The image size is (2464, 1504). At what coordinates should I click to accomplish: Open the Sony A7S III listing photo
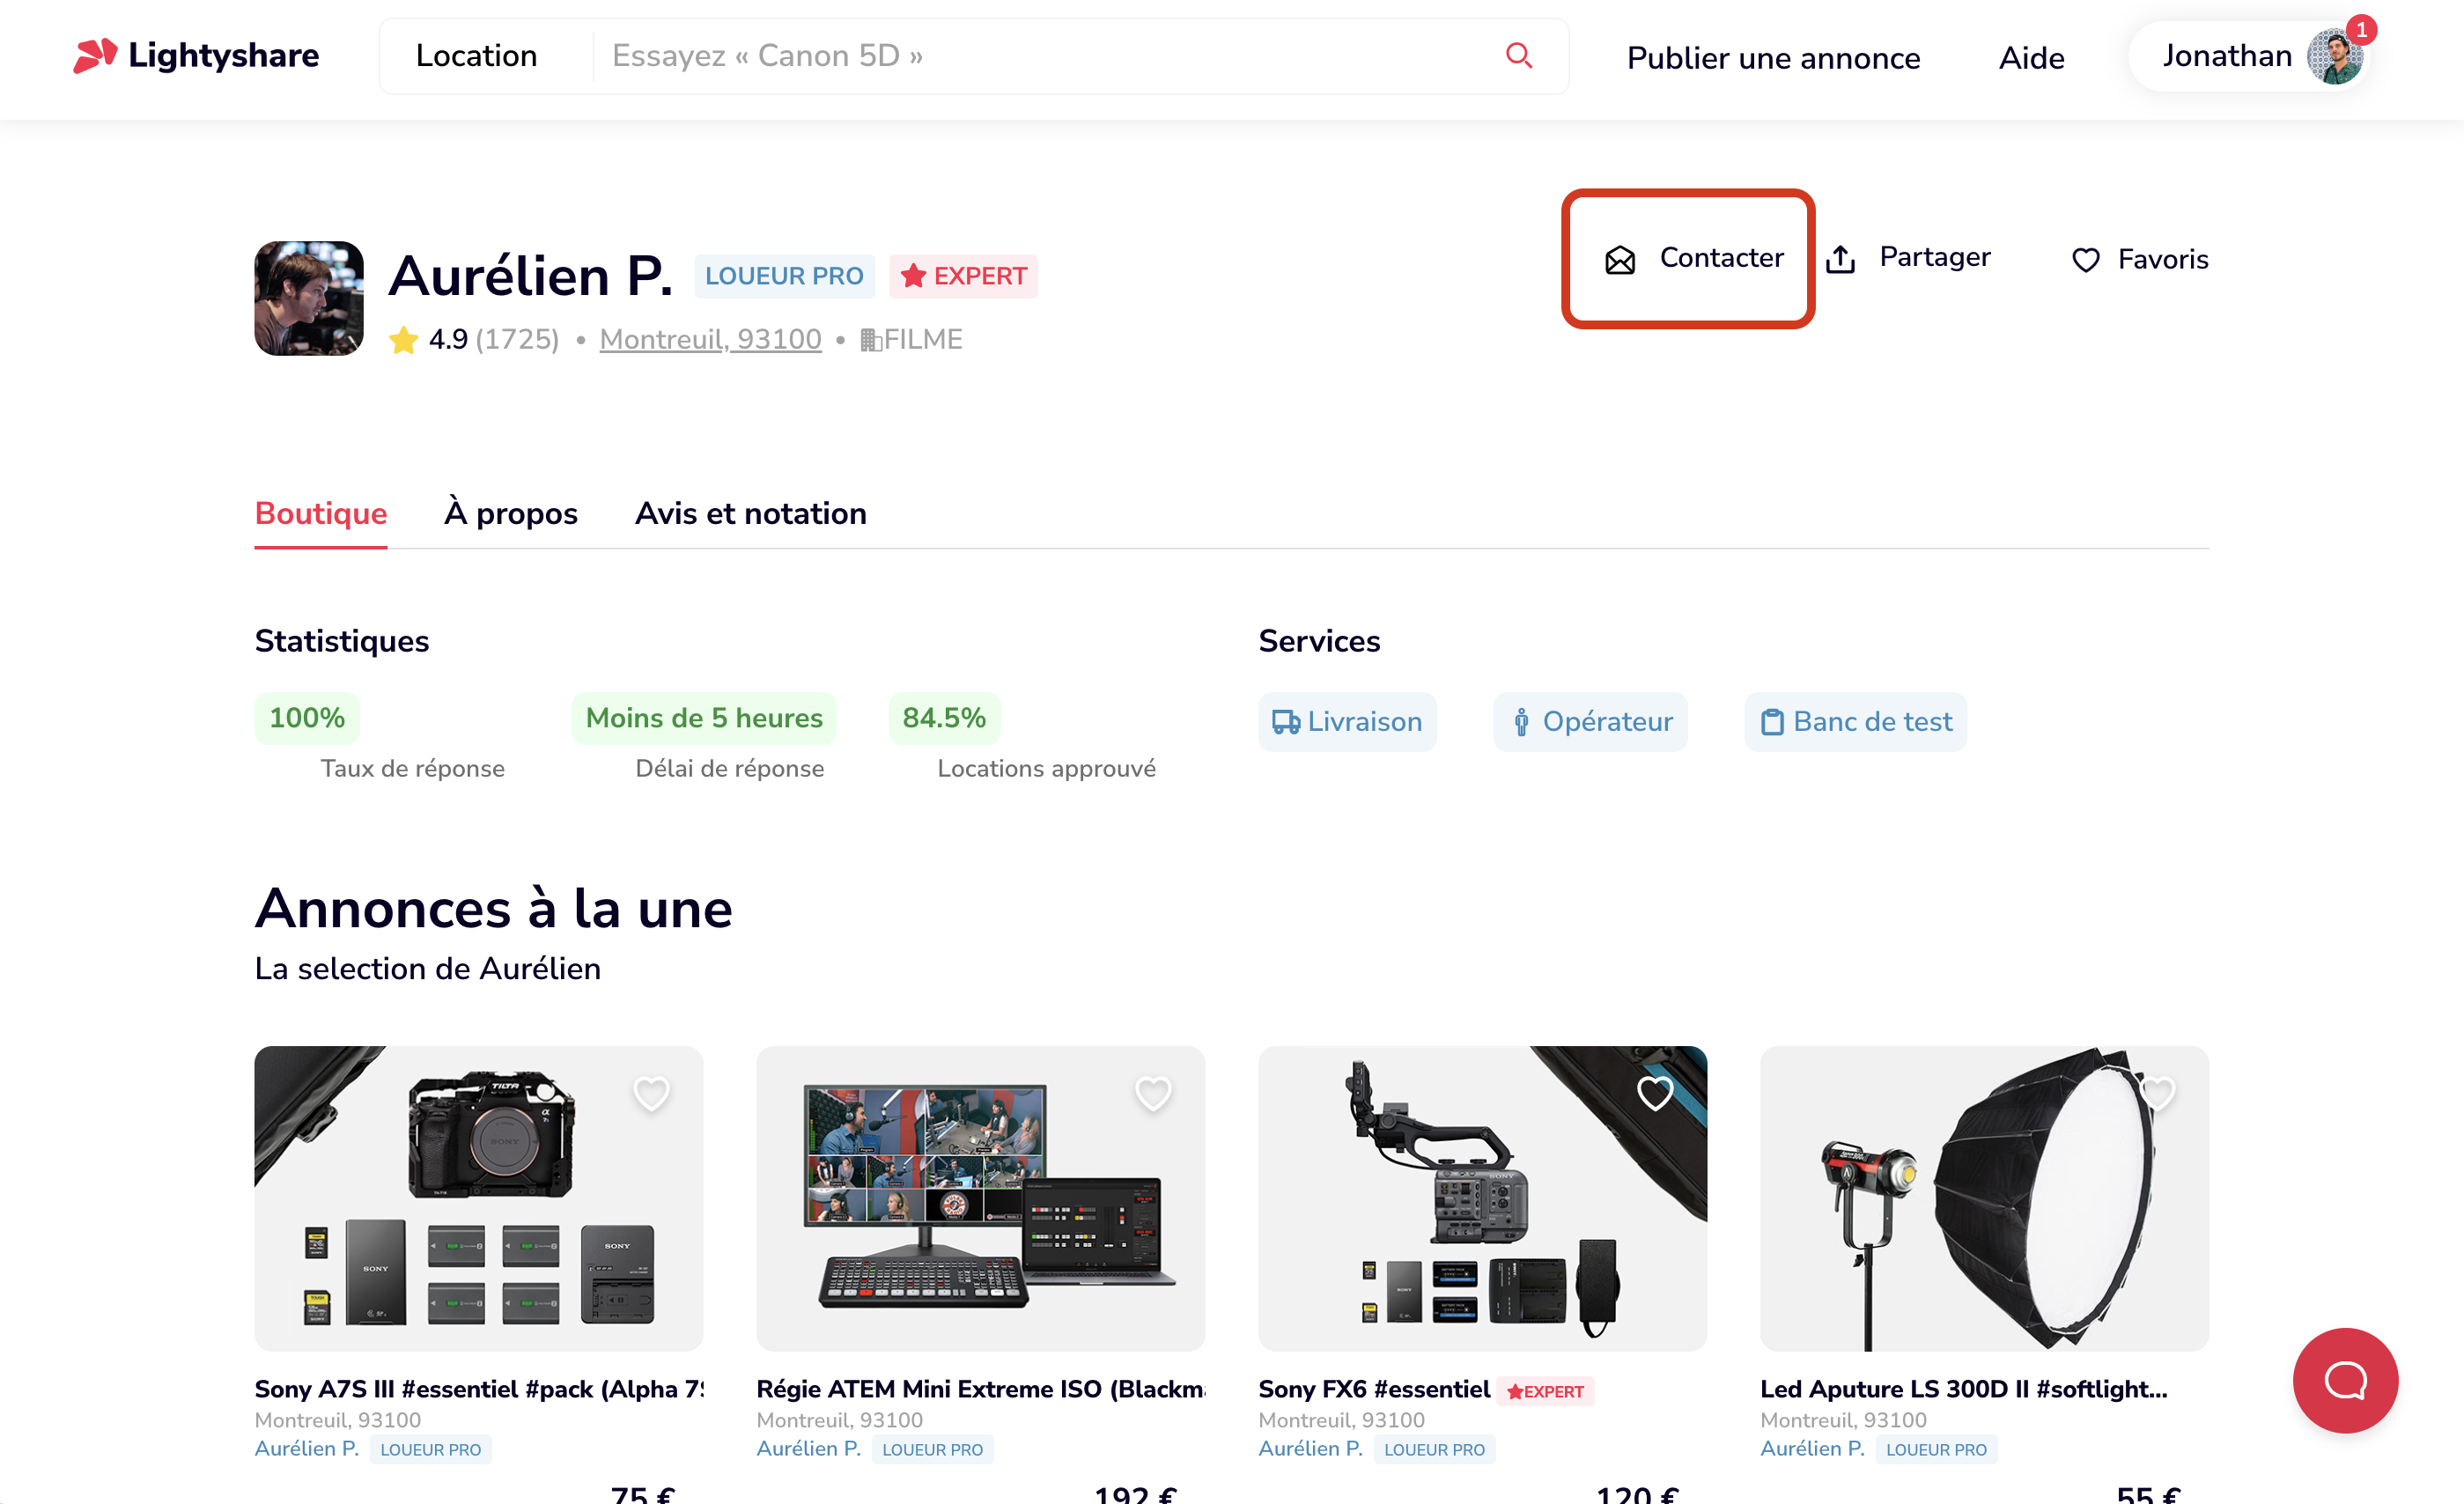click(479, 1199)
